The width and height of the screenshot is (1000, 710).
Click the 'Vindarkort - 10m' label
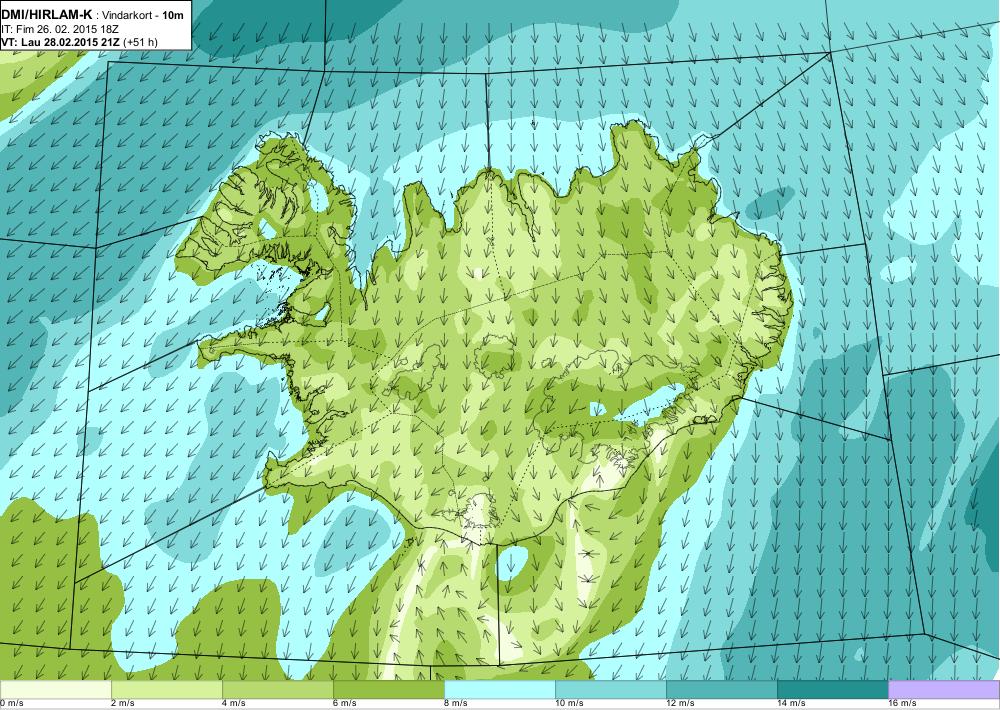(x=143, y=14)
